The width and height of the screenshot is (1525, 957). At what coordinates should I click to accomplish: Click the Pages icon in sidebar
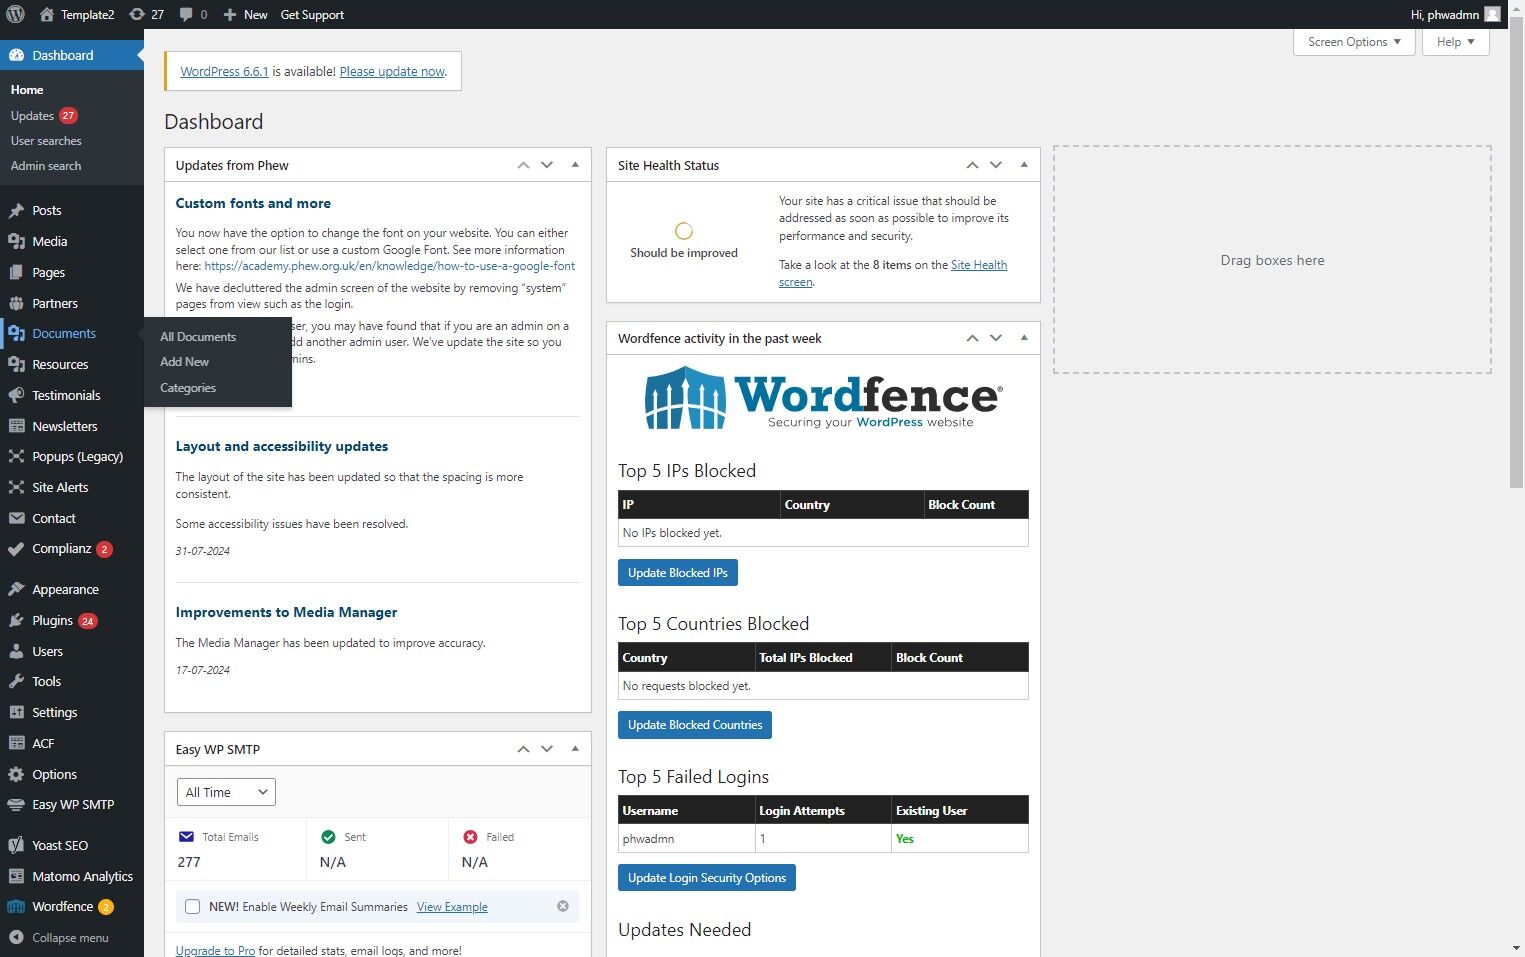click(x=16, y=272)
